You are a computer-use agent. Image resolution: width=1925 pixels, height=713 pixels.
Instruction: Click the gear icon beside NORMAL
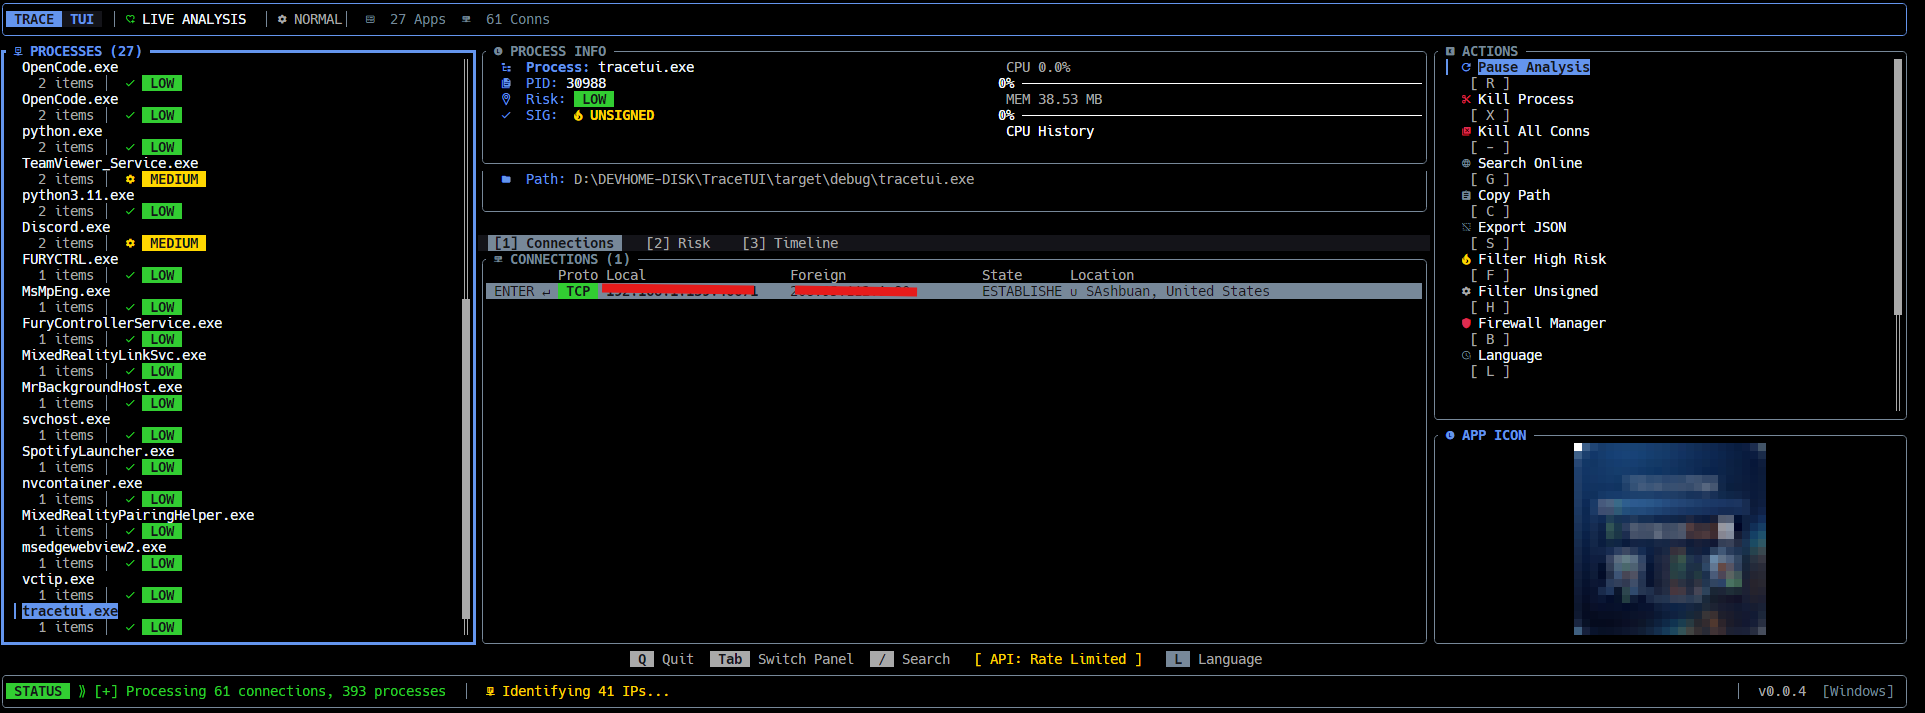pos(282,19)
